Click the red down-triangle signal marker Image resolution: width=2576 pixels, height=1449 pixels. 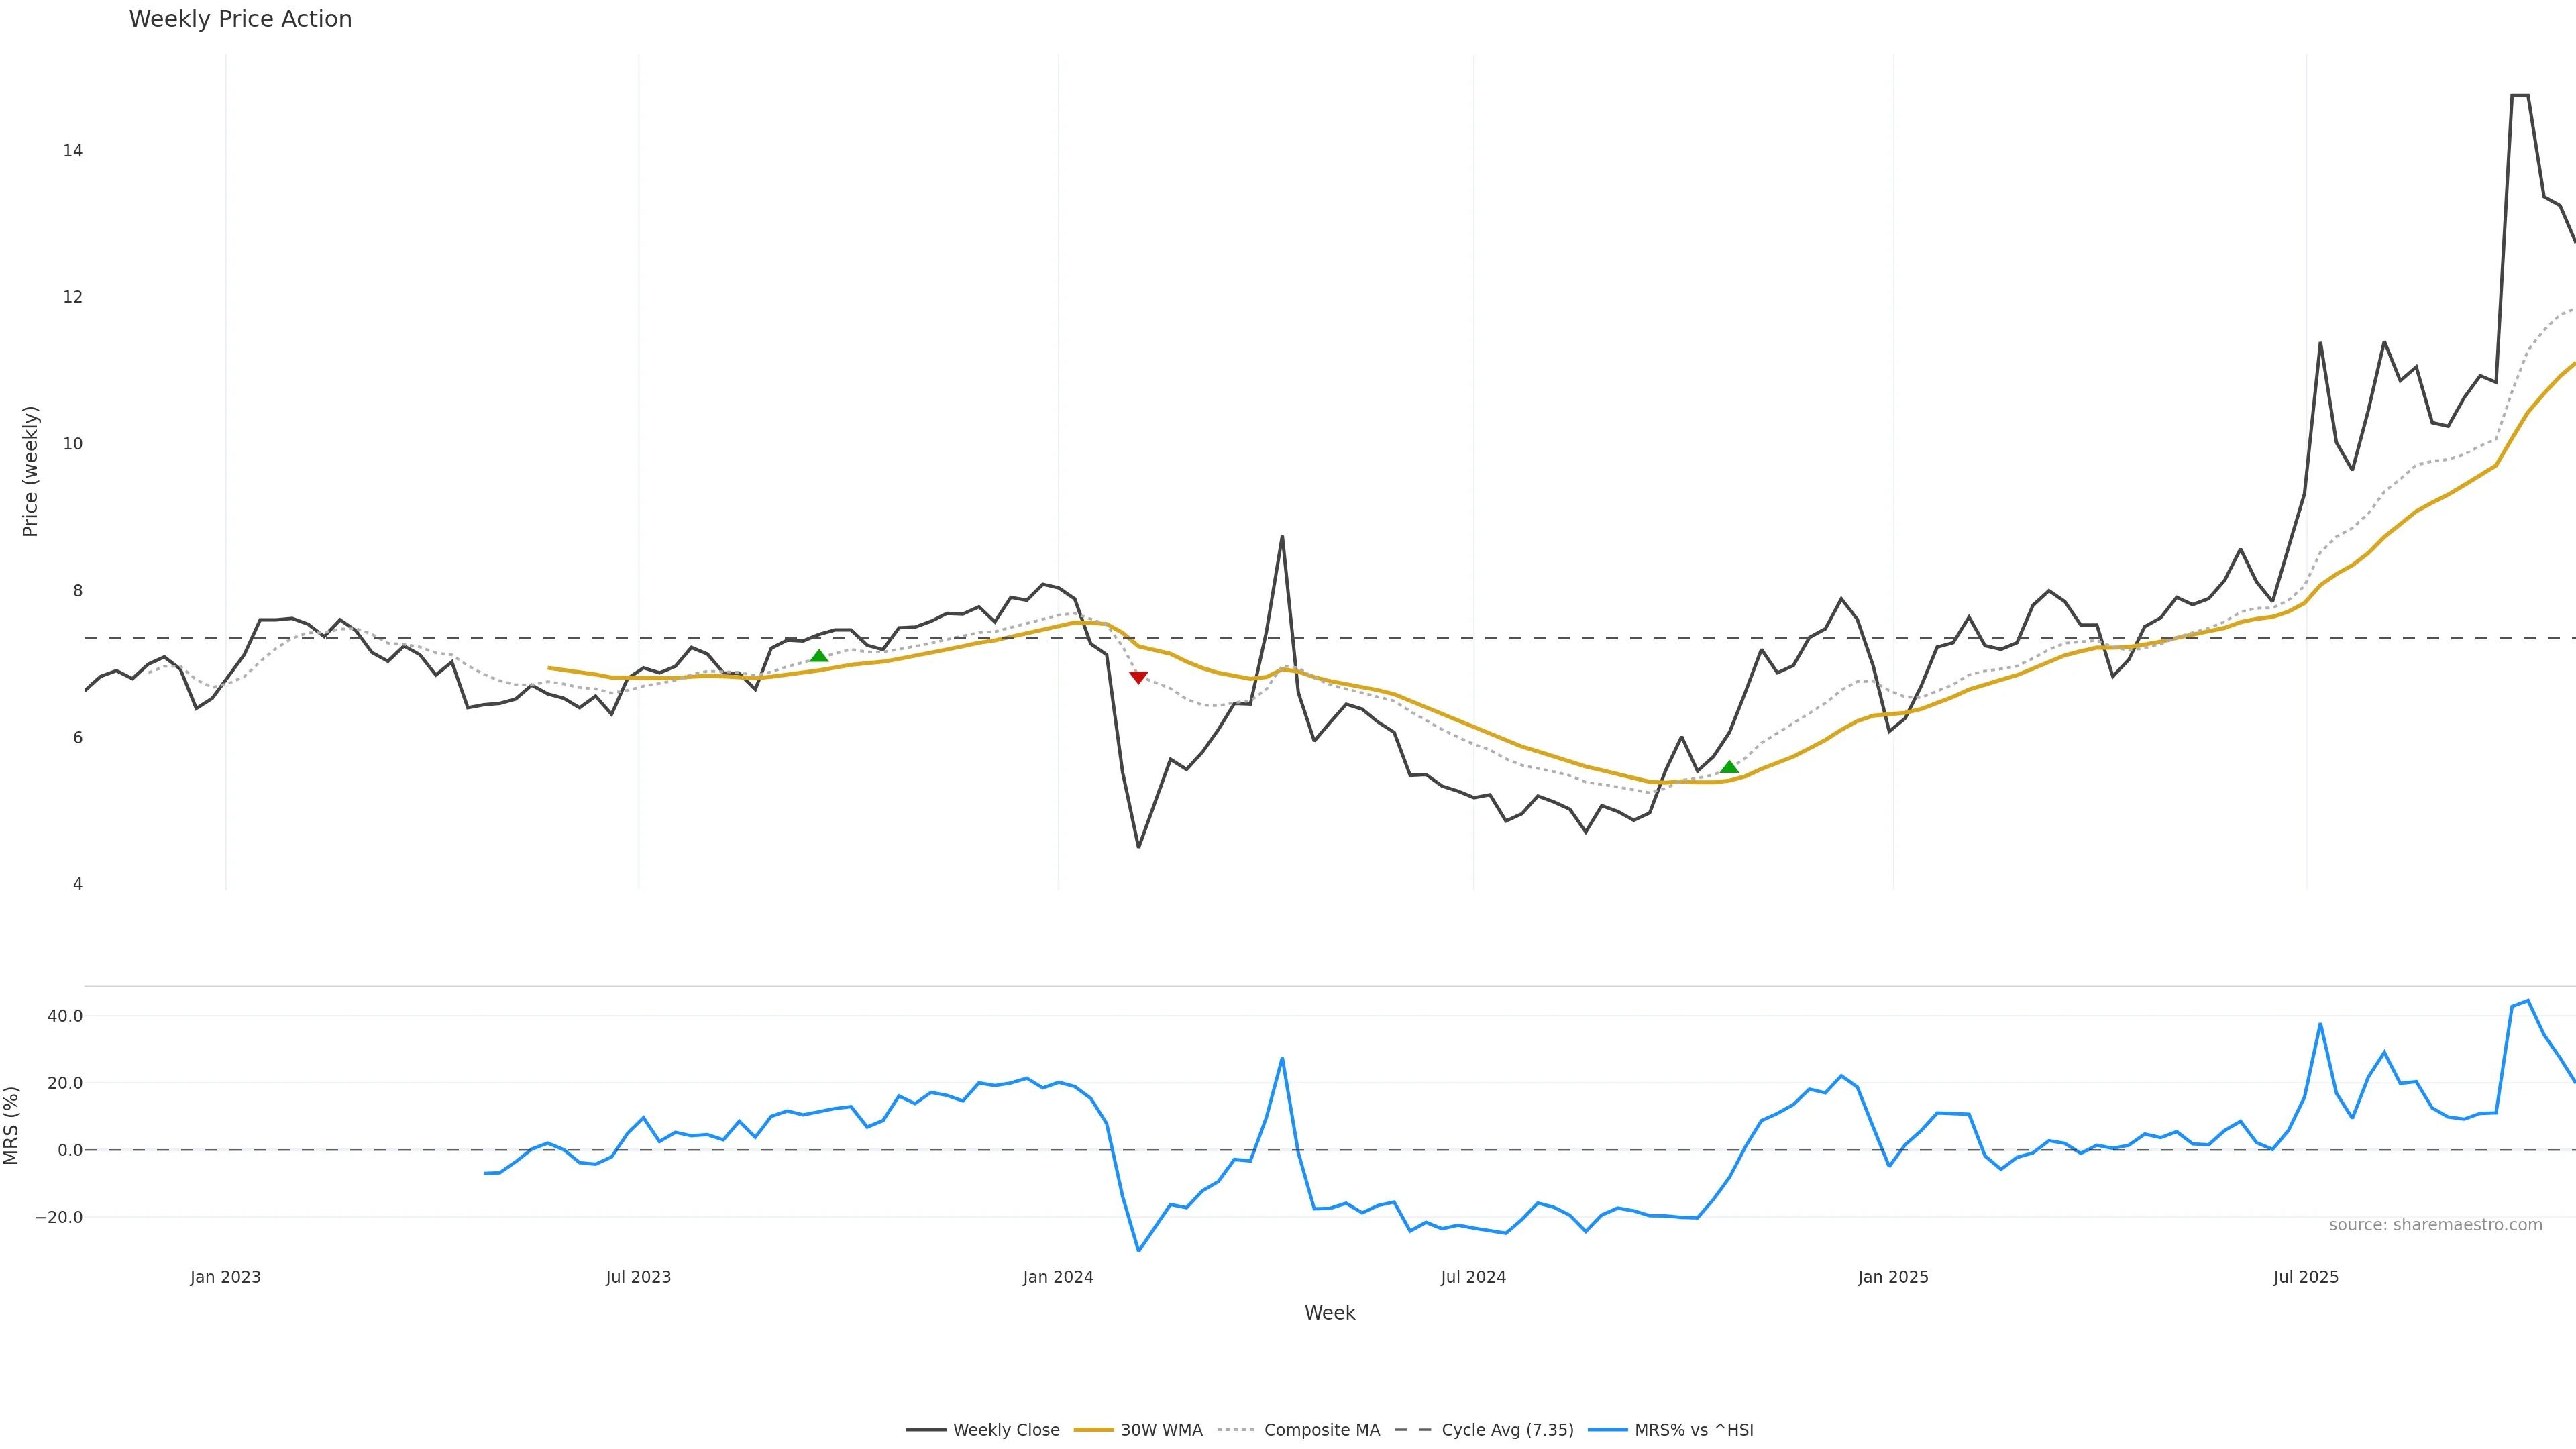1138,677
